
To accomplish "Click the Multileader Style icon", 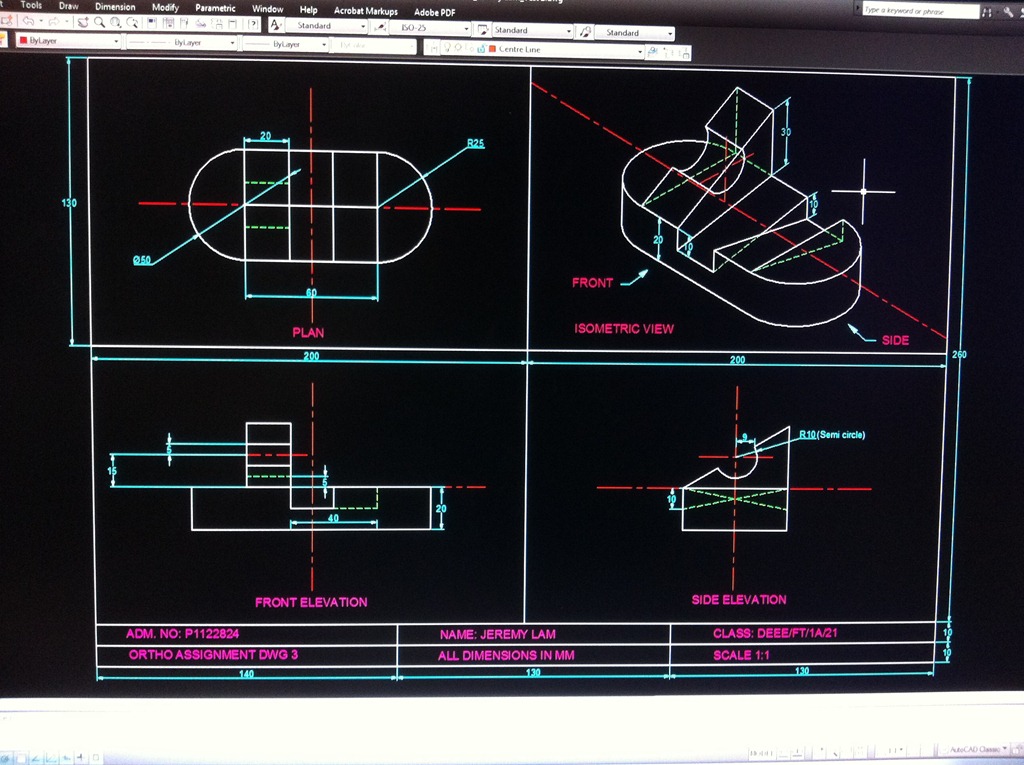I will click(x=586, y=31).
